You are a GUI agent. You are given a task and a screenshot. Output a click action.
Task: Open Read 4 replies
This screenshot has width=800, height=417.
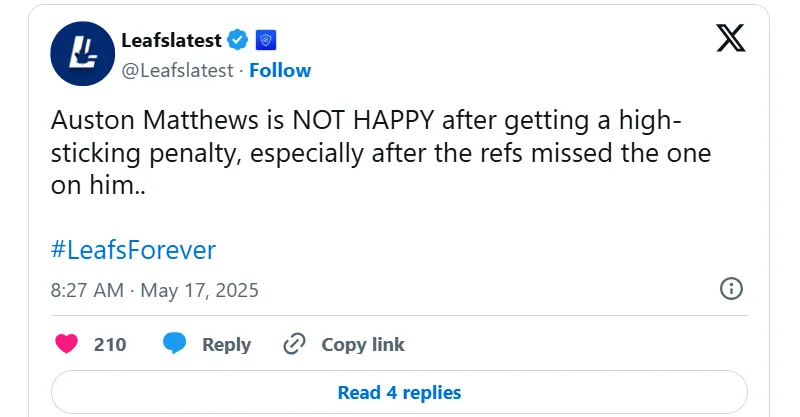pyautogui.click(x=399, y=393)
